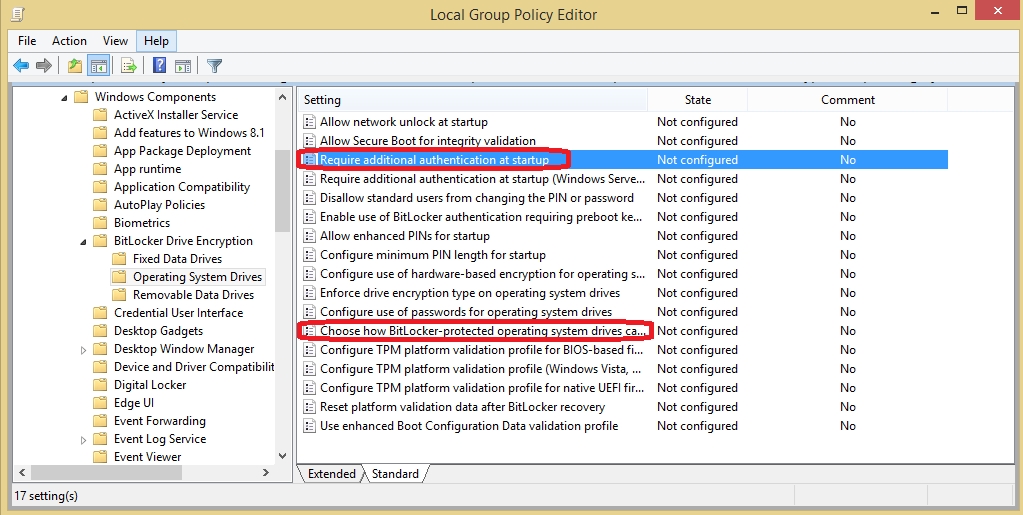This screenshot has height=515, width=1023.
Task: Open the Action menu
Action: click(69, 40)
